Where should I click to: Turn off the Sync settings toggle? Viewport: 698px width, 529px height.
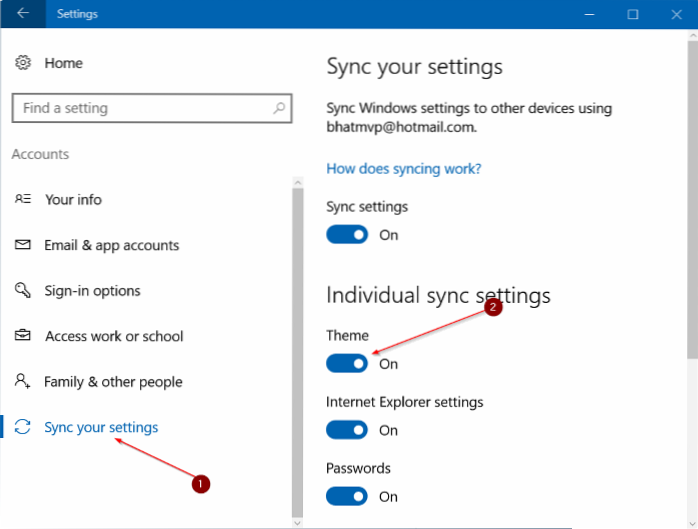point(347,235)
